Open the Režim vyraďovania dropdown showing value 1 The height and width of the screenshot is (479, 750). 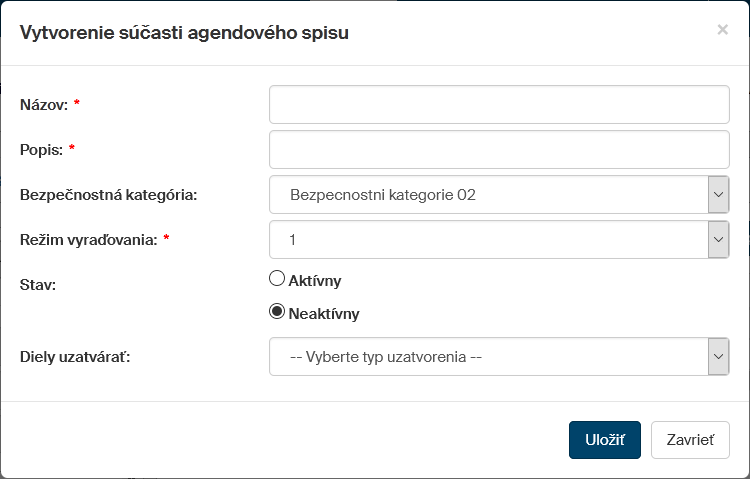coord(488,240)
